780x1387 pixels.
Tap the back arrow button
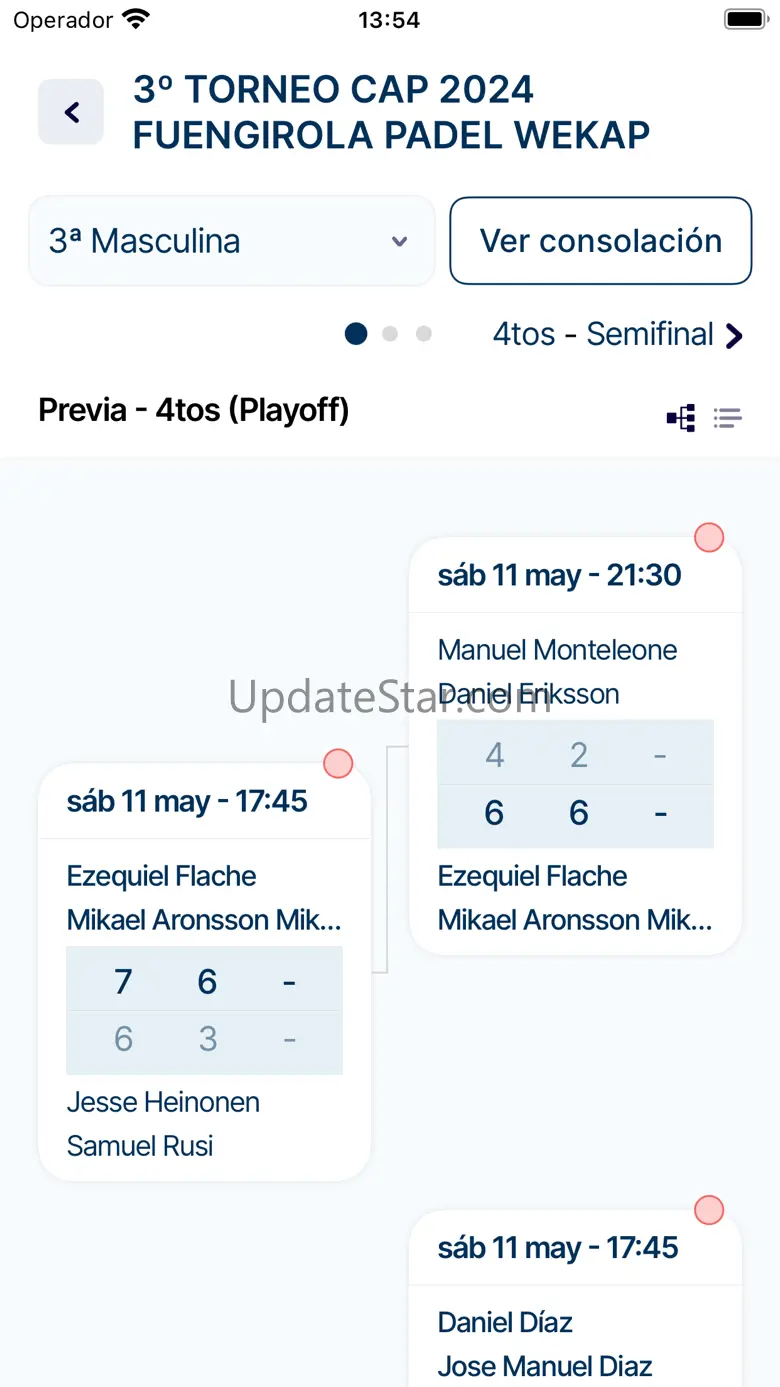click(x=71, y=112)
